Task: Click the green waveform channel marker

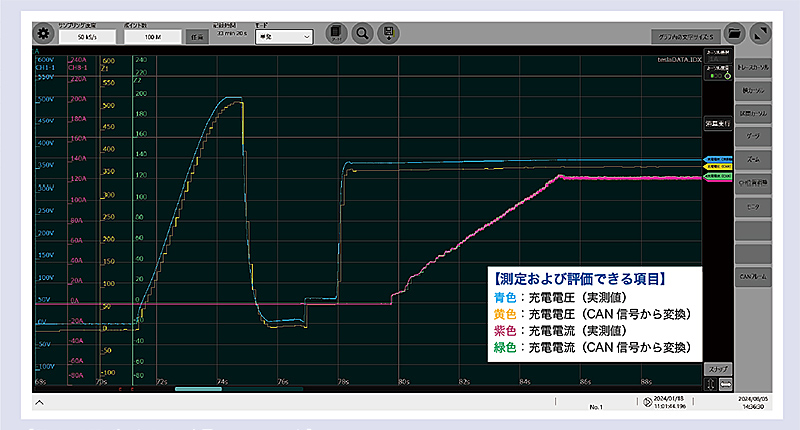Action: [x=717, y=176]
